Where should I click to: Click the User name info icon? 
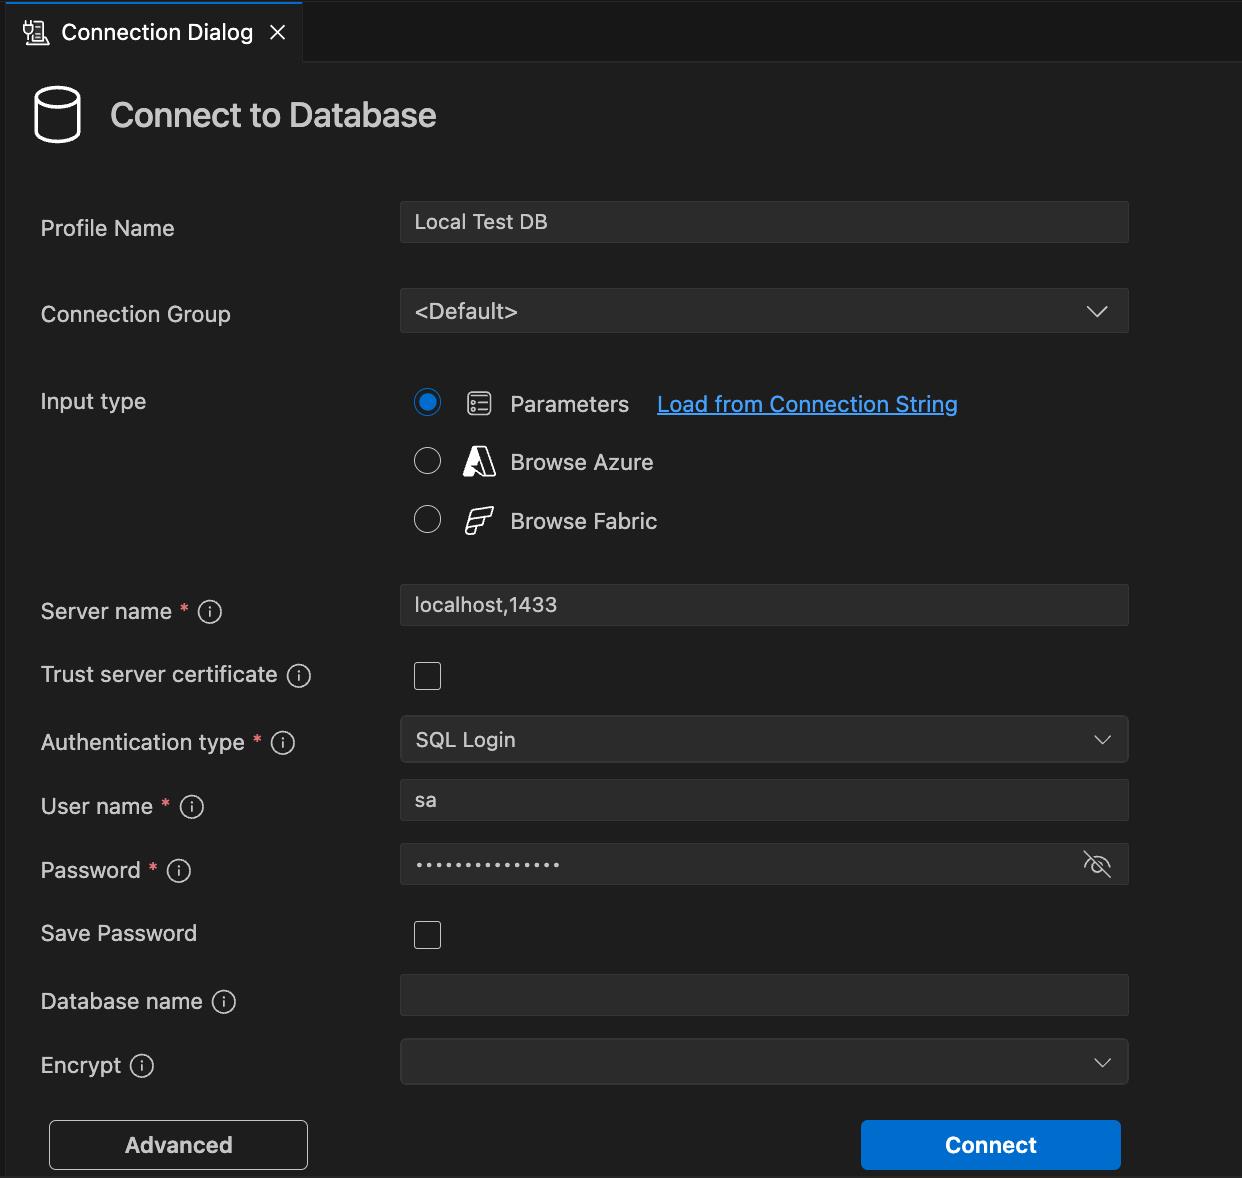(192, 807)
